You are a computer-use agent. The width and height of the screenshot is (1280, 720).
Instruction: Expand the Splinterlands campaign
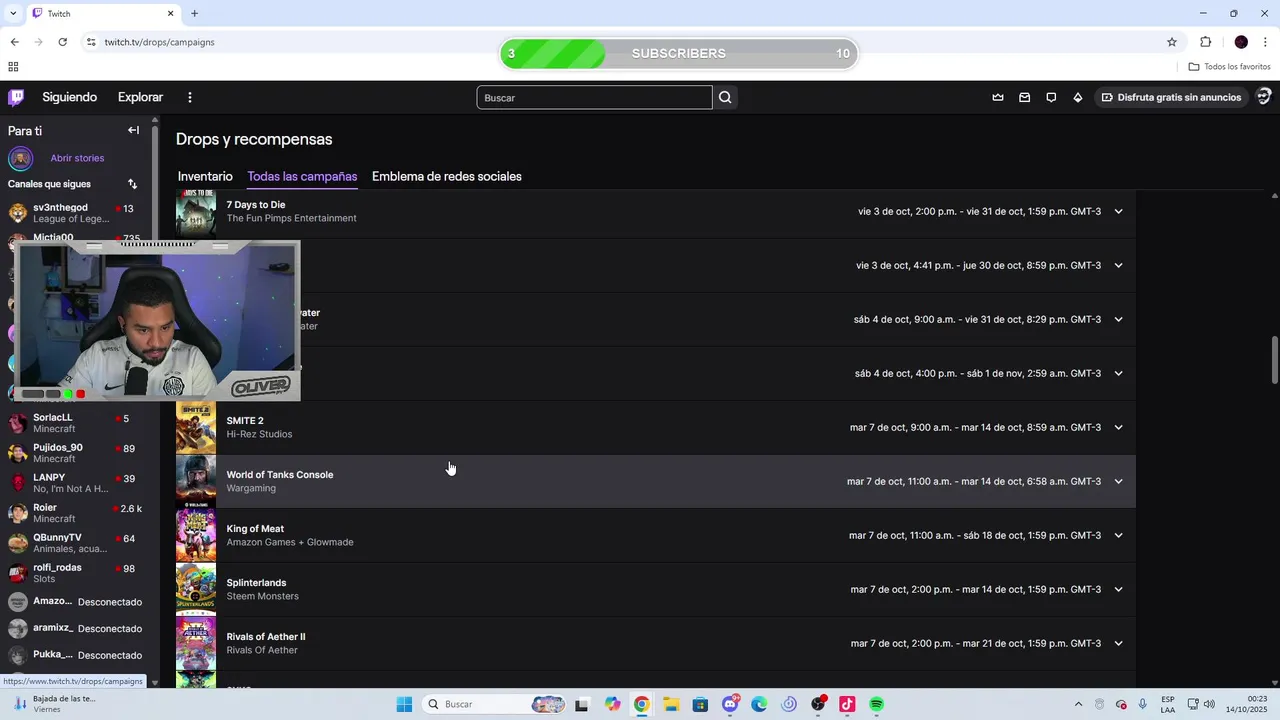(x=1118, y=589)
